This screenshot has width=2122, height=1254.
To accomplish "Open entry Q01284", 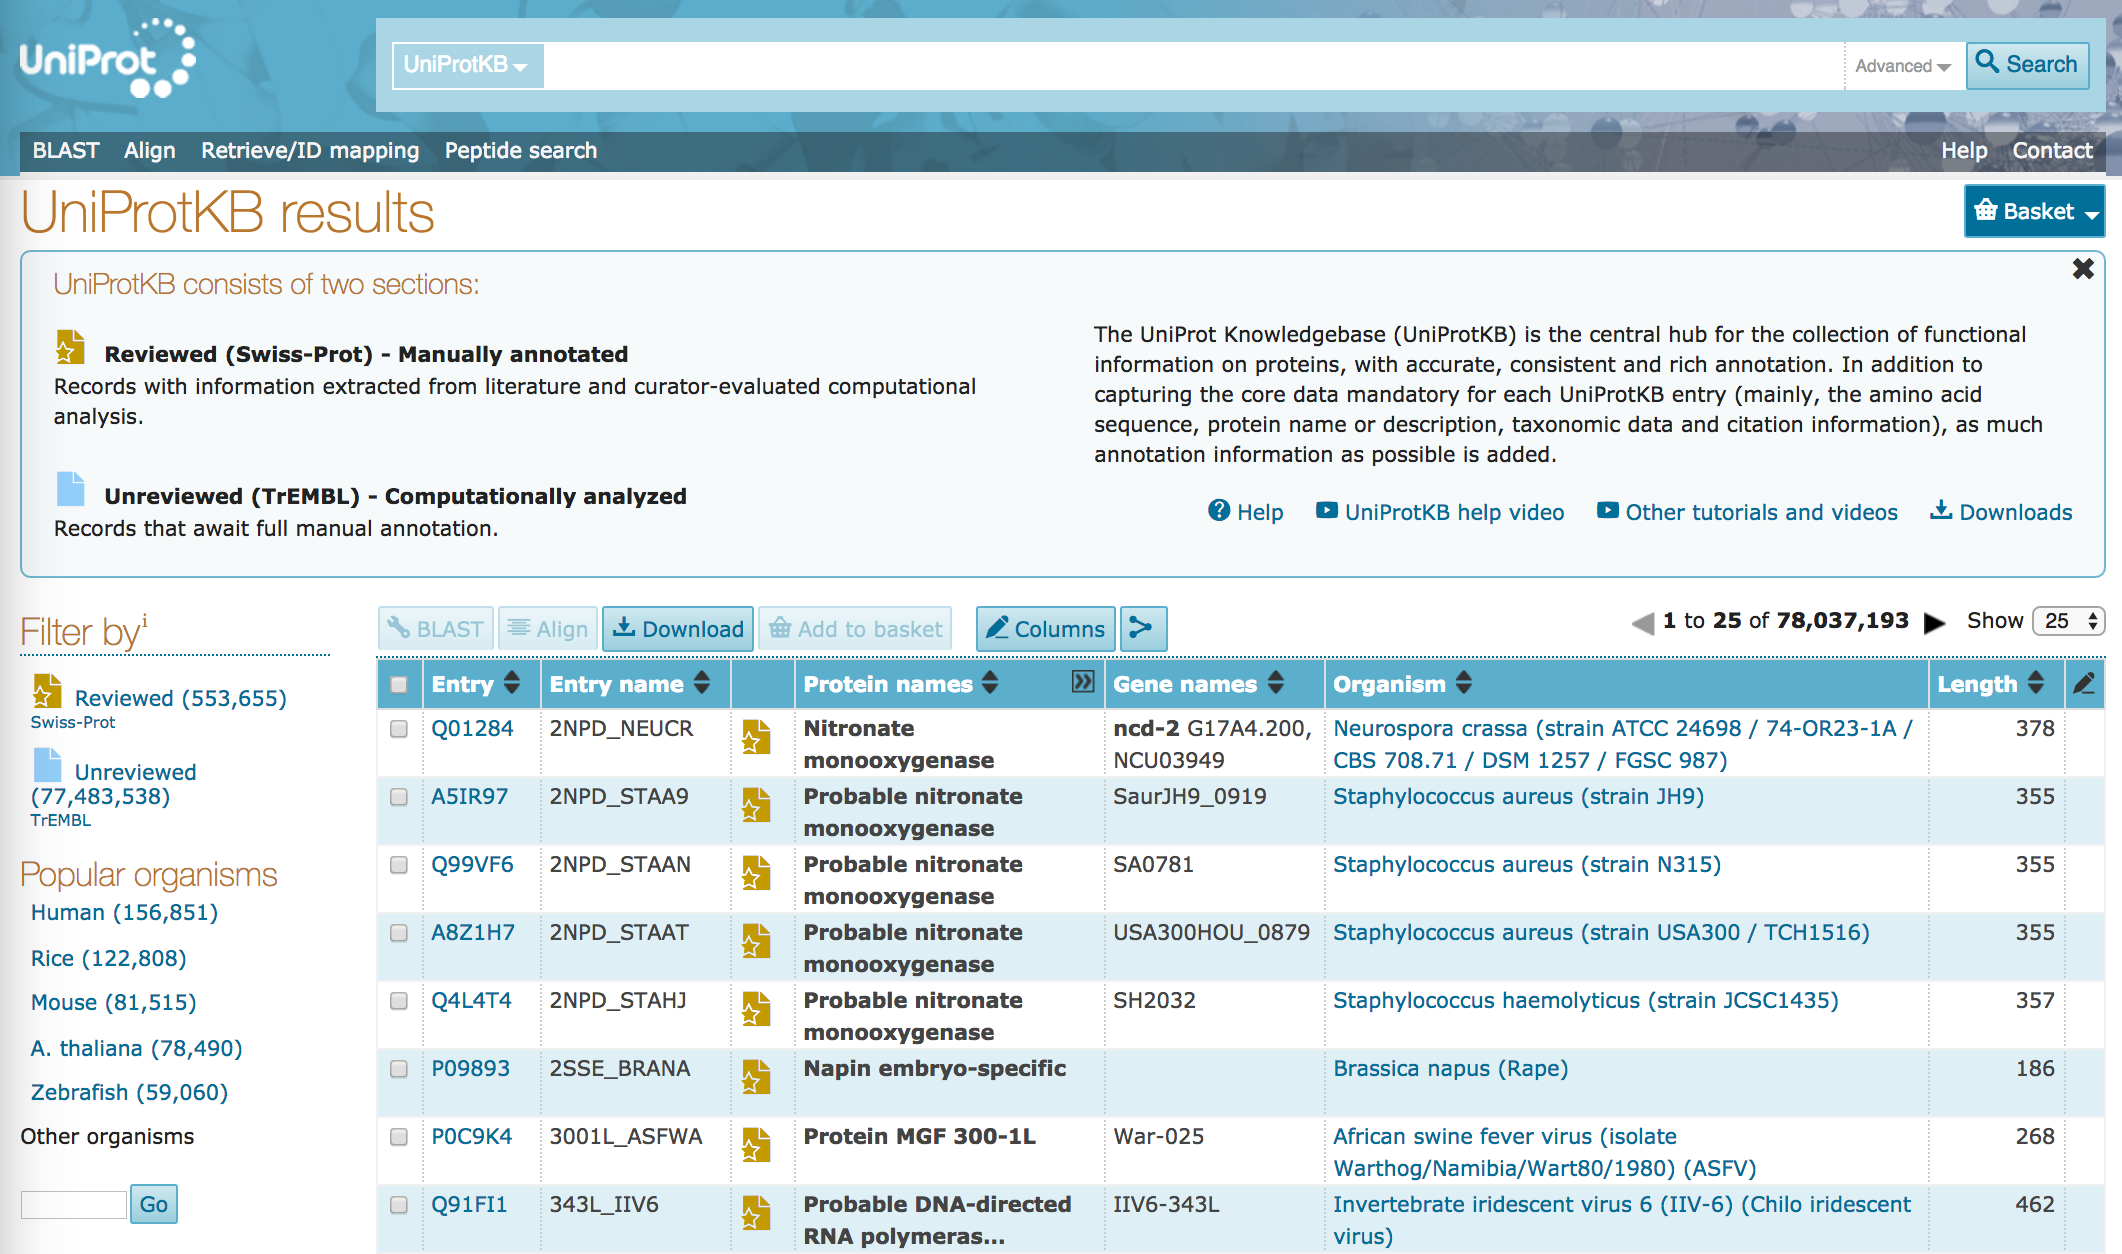I will 472,729.
